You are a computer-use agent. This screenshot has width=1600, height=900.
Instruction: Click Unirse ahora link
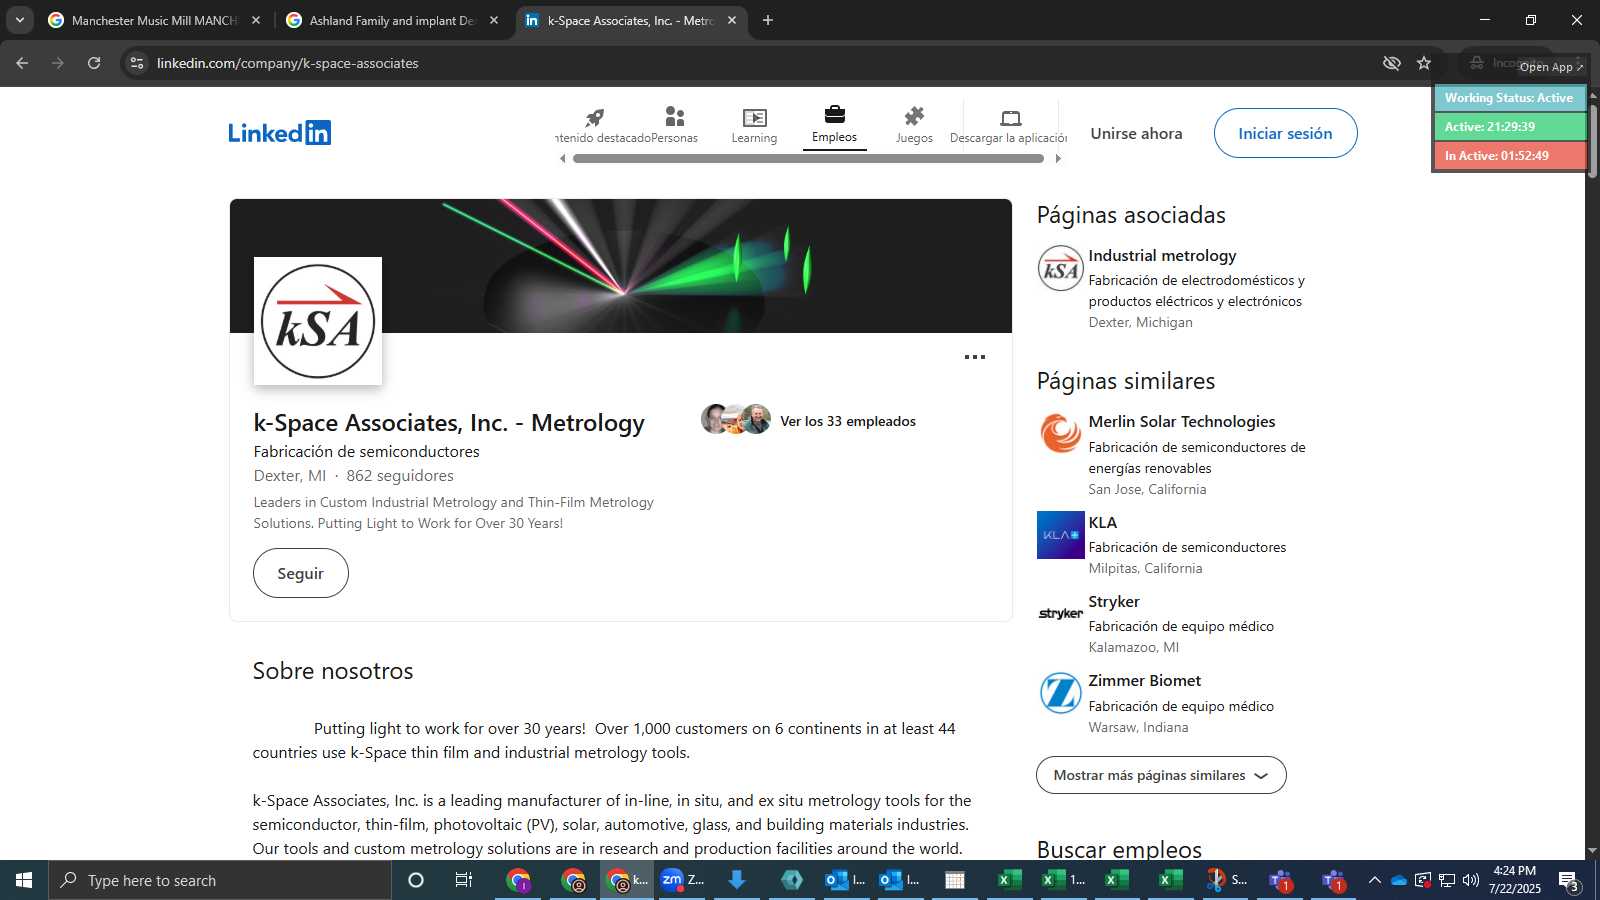coord(1136,133)
